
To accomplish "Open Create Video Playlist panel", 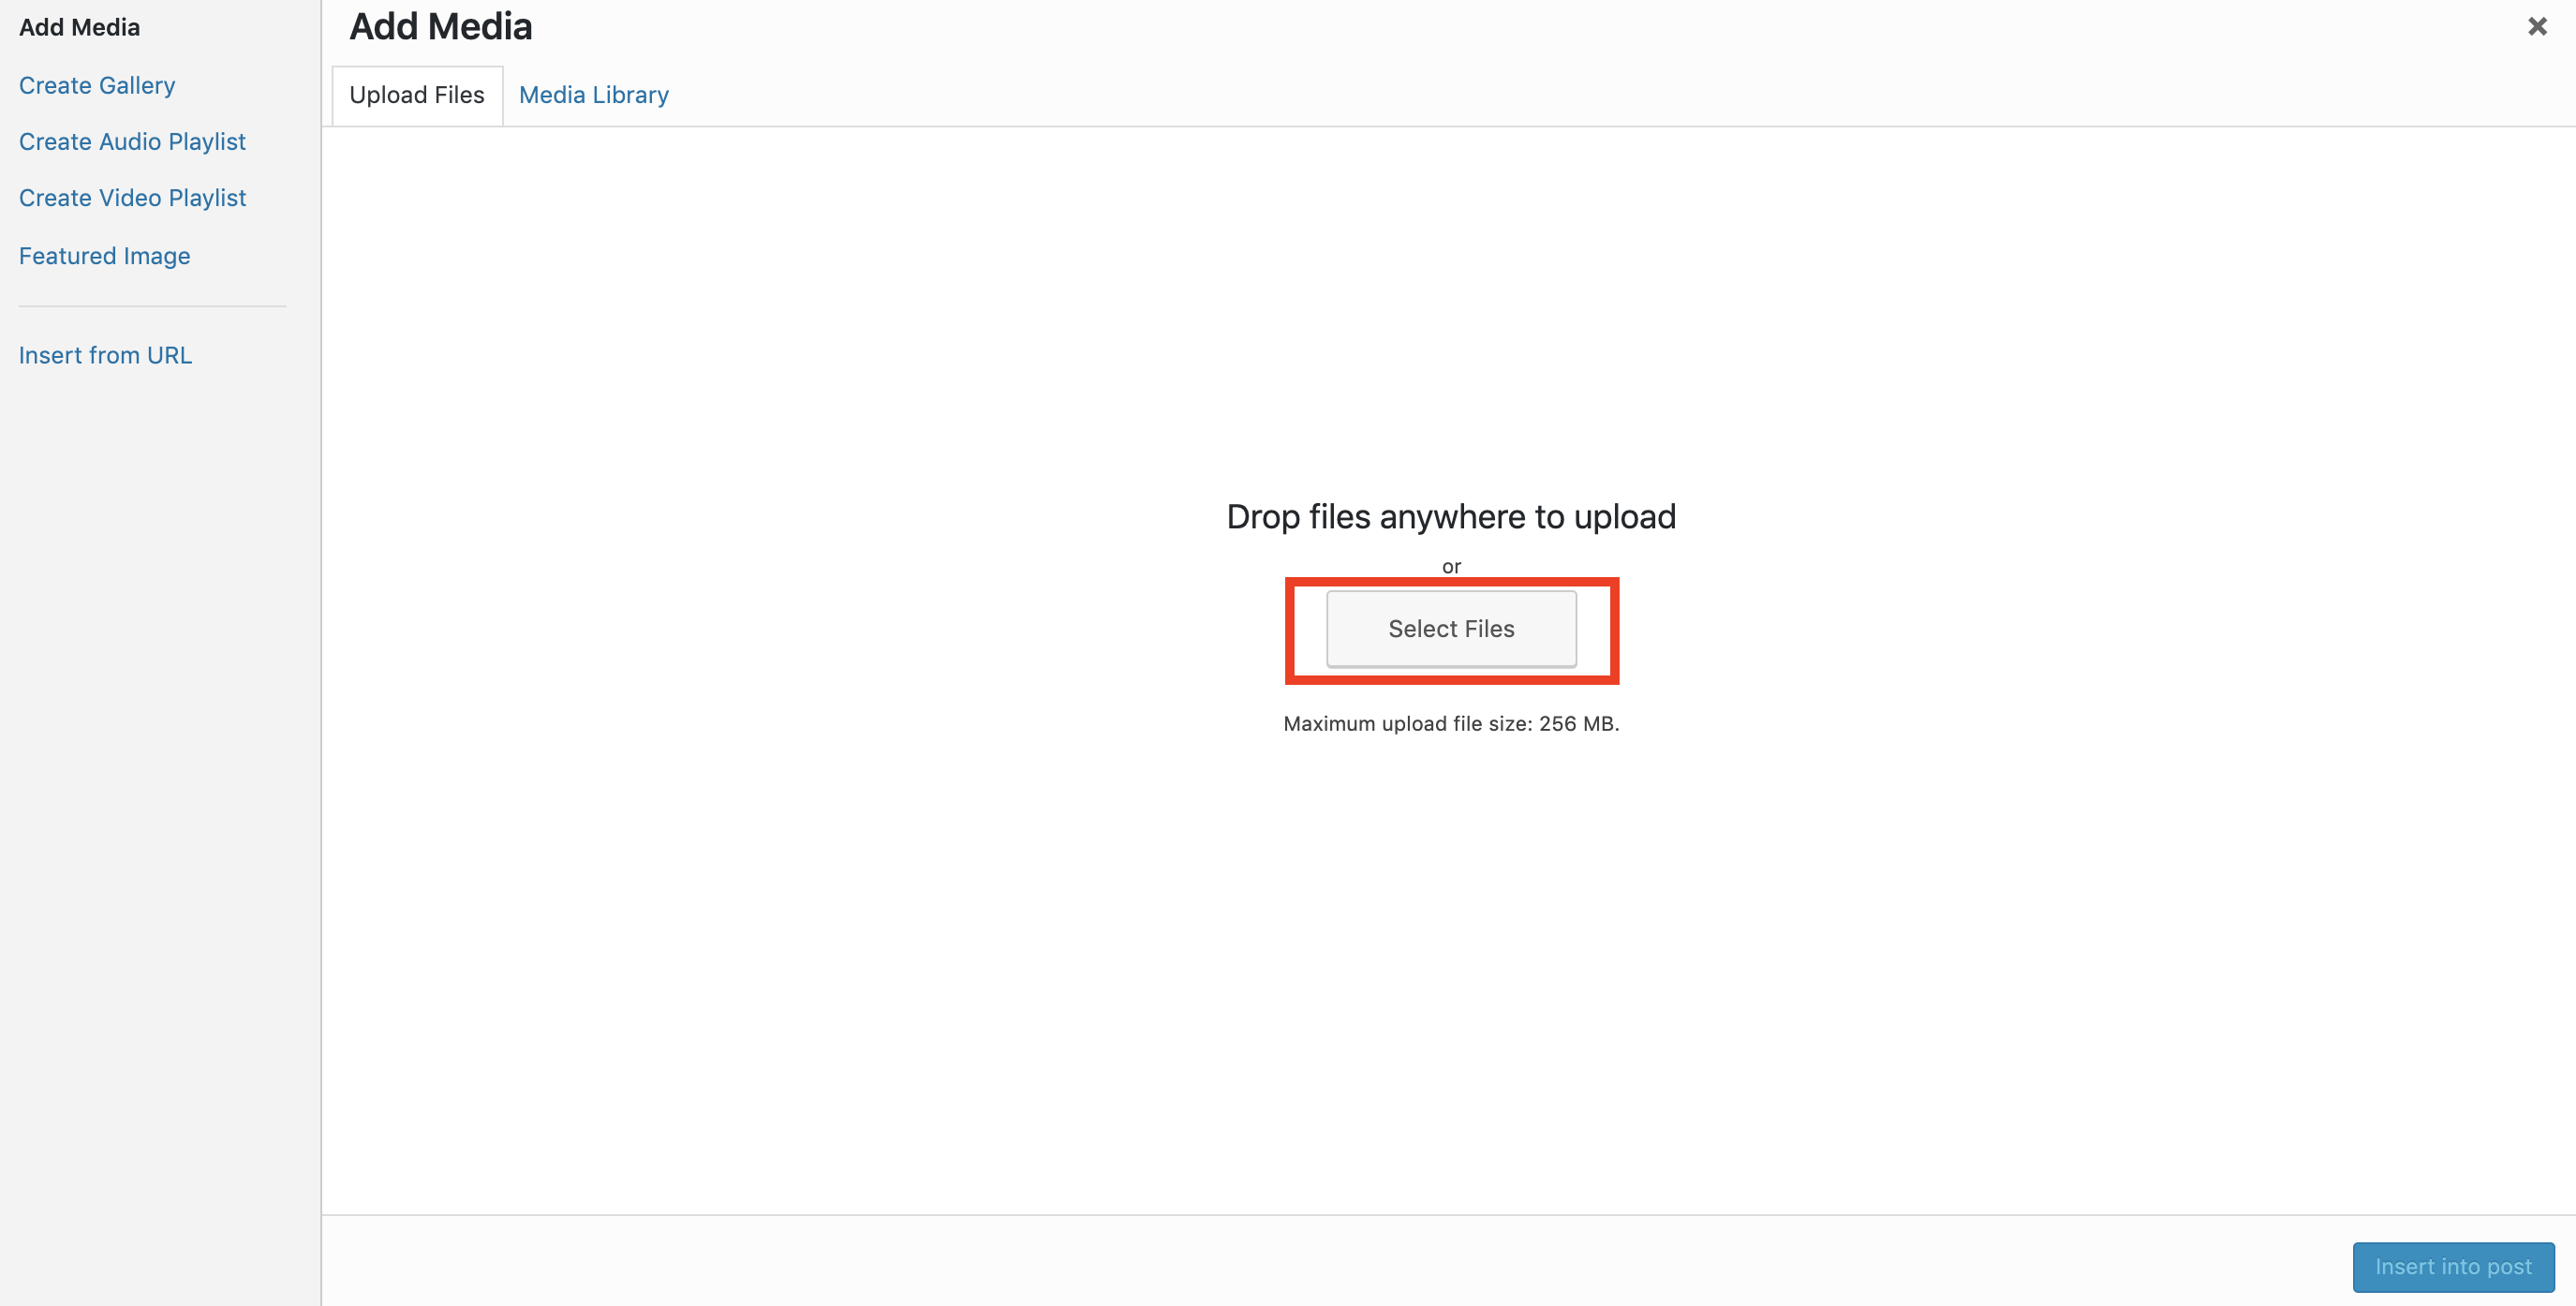I will tap(131, 199).
